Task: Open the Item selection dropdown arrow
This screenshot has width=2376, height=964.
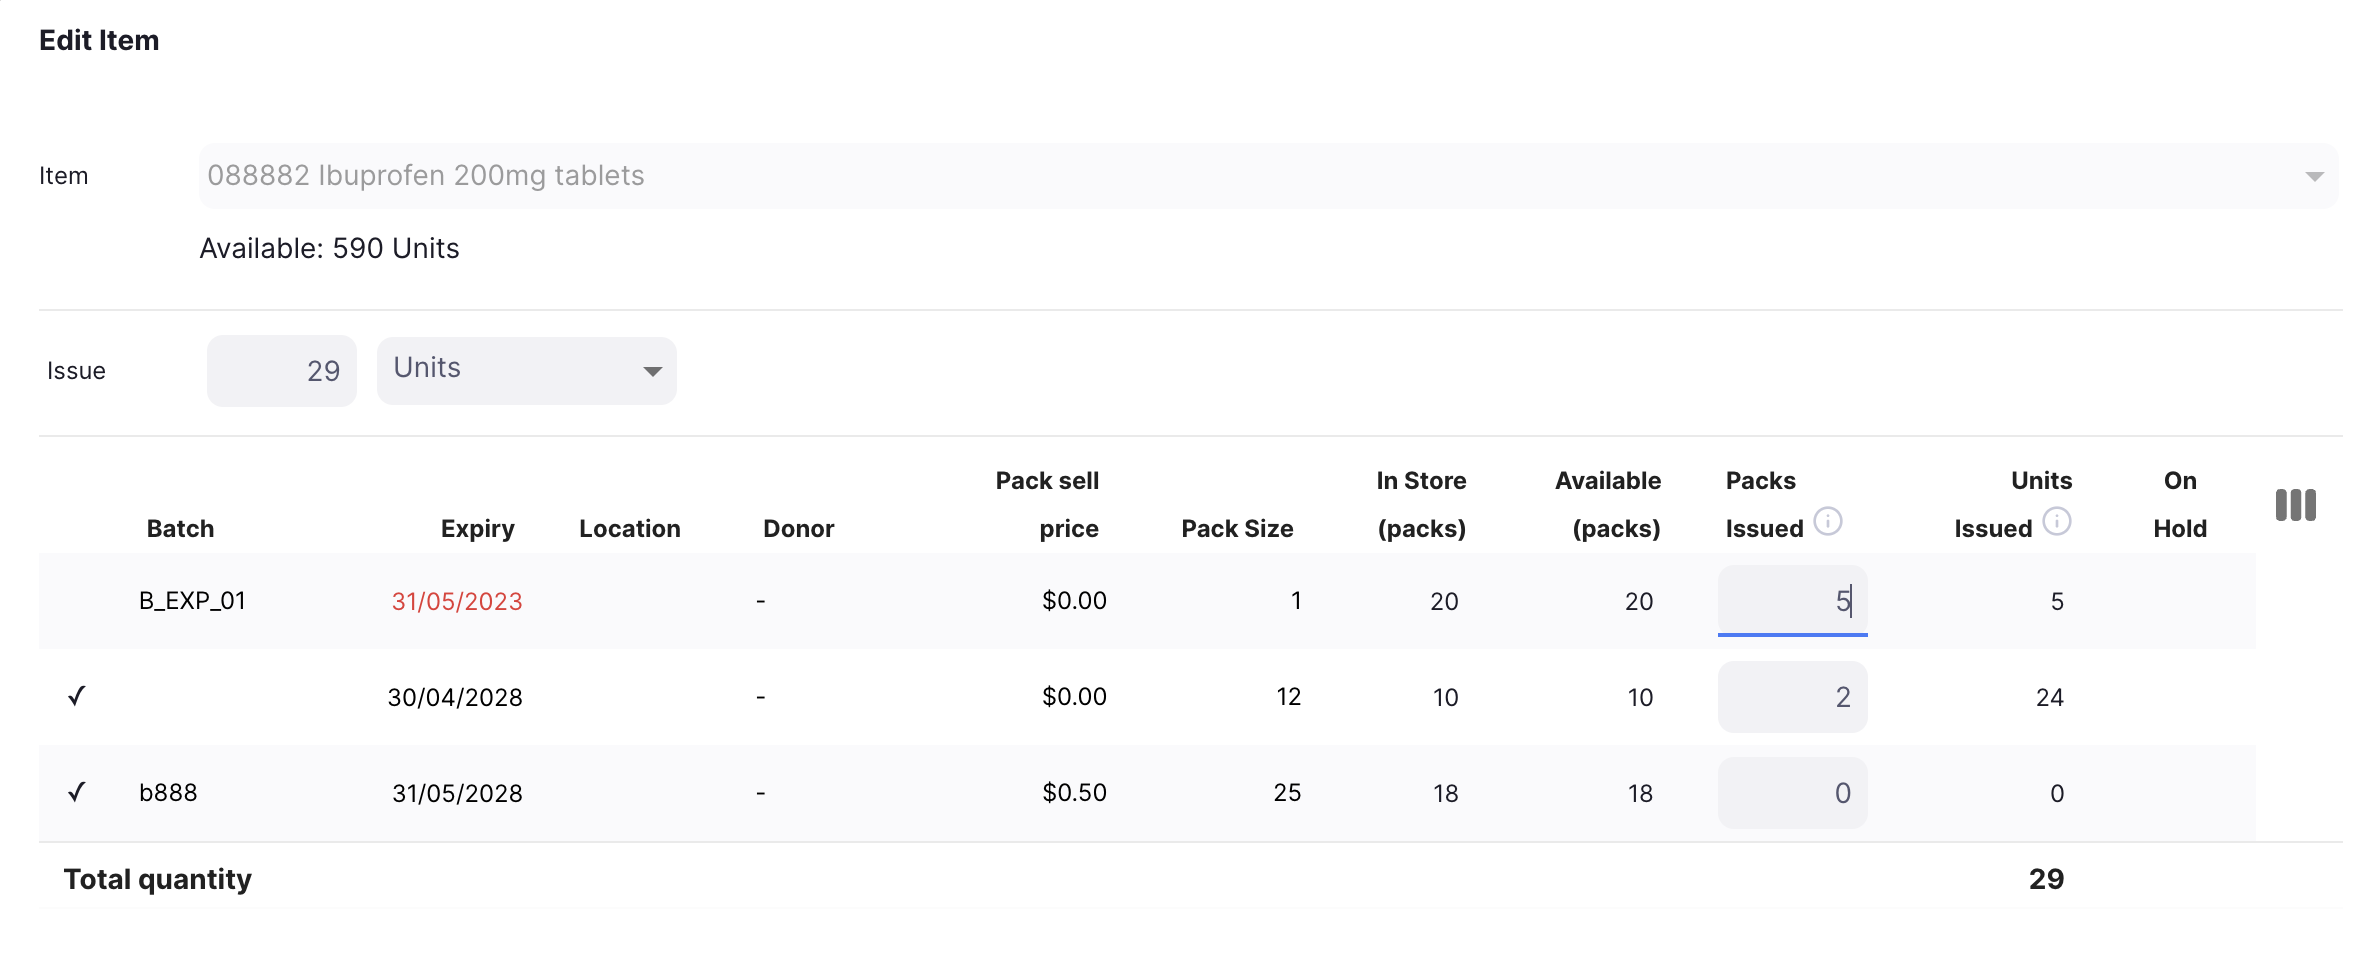Action: [x=2314, y=176]
